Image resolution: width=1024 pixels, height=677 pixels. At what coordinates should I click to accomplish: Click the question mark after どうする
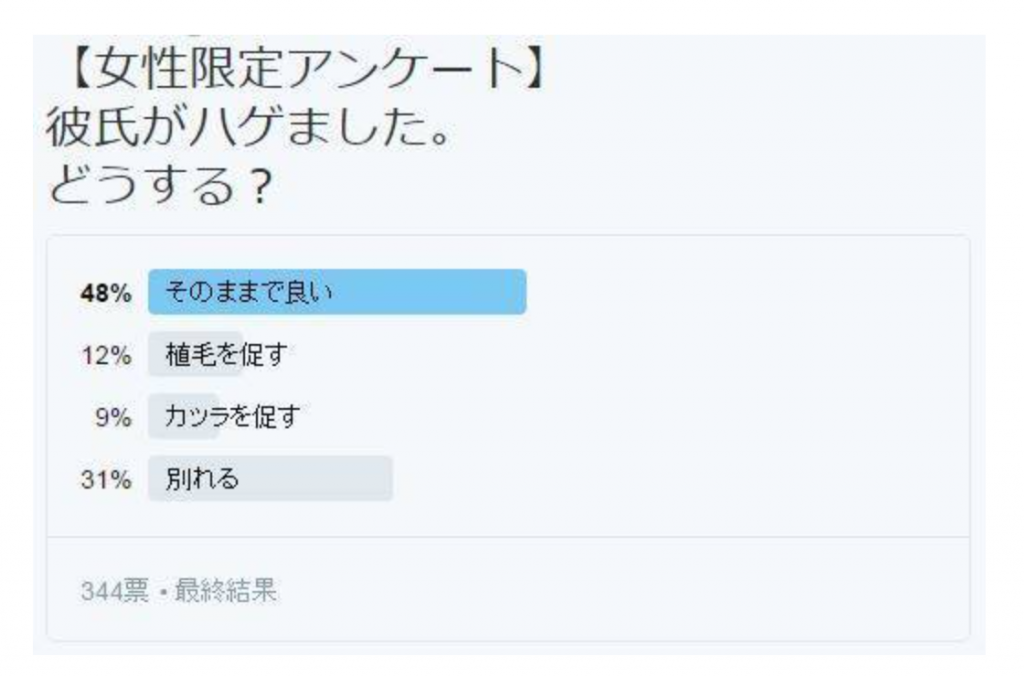click(x=261, y=186)
